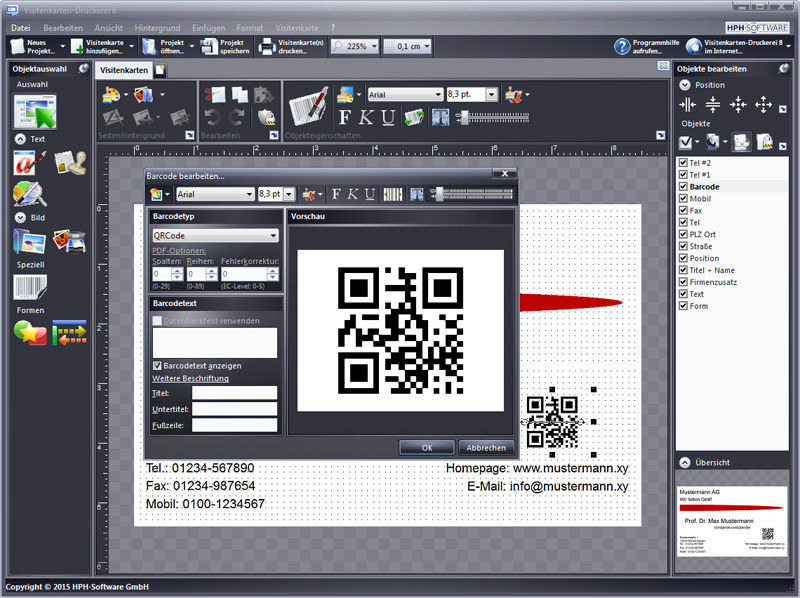
Task: Uncheck the Tel #2 object checkbox
Action: pyautogui.click(x=683, y=163)
